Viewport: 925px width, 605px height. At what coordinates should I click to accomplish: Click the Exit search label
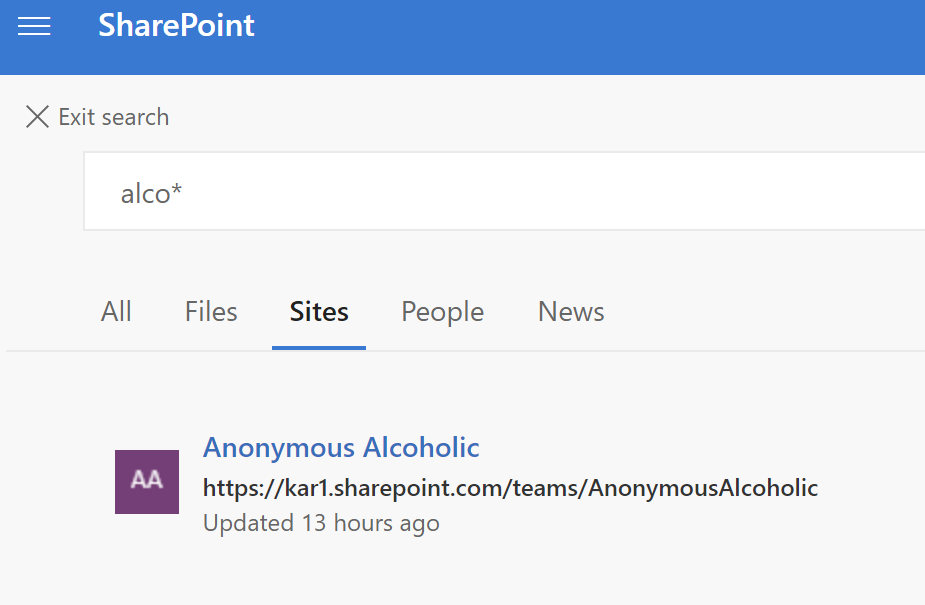tap(114, 117)
